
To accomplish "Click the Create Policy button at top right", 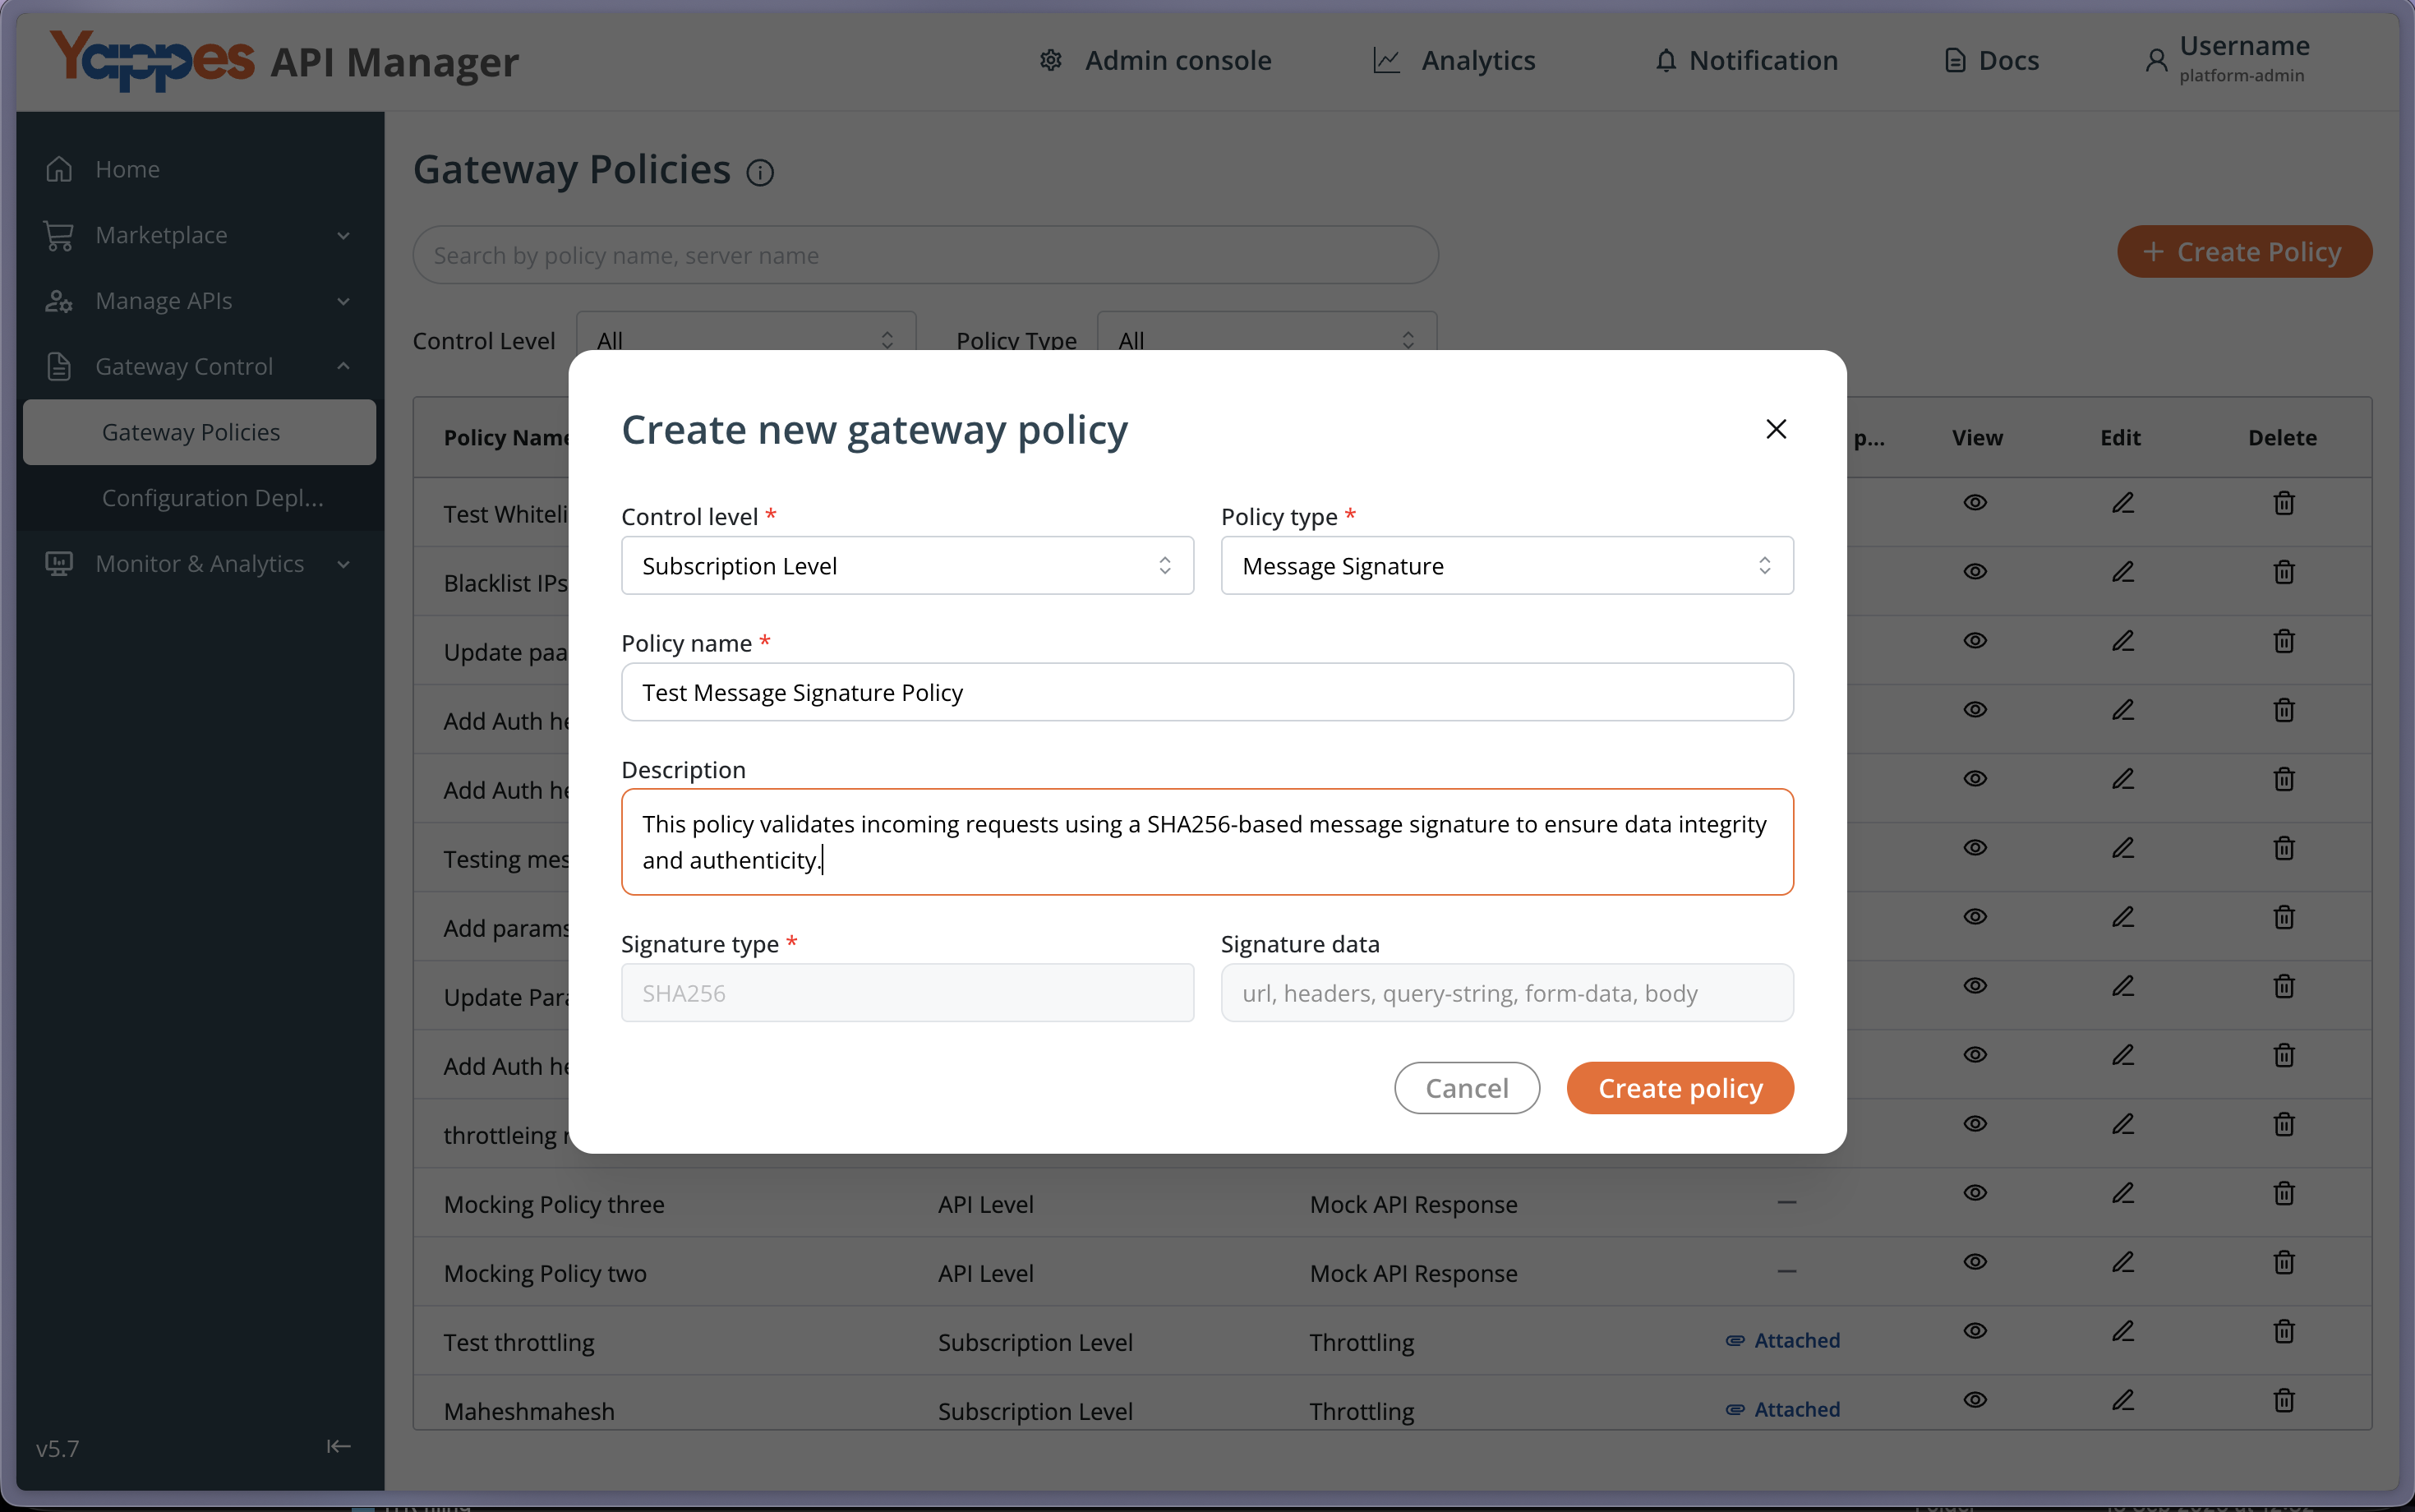I will 2244,252.
